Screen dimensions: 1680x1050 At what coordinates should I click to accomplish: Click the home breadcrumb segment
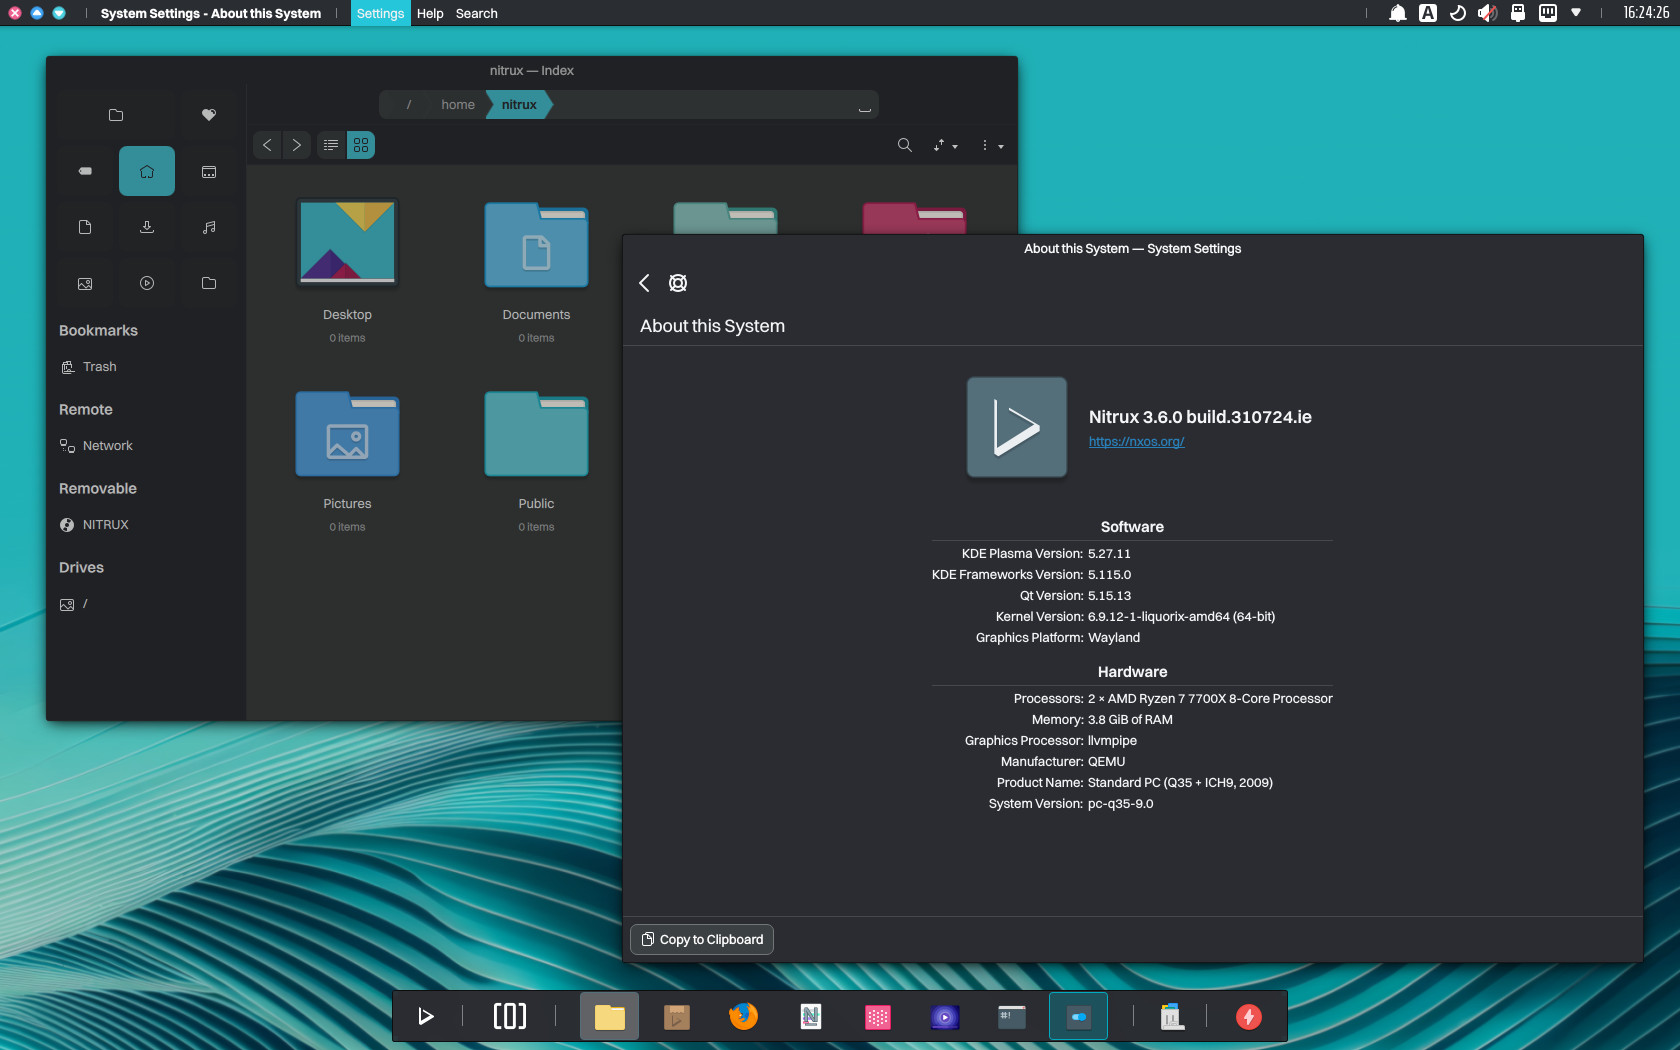click(458, 104)
